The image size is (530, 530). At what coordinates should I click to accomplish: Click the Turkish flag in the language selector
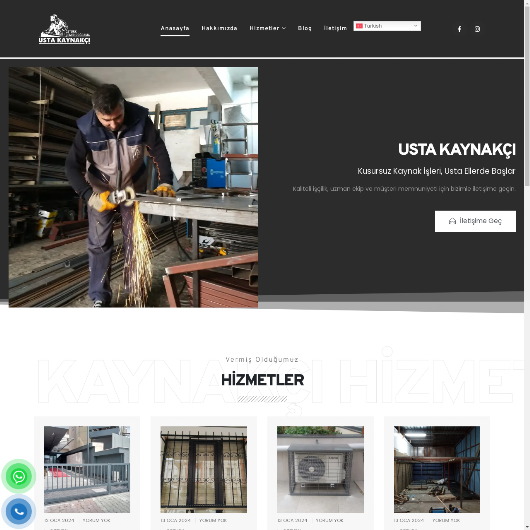tap(359, 26)
